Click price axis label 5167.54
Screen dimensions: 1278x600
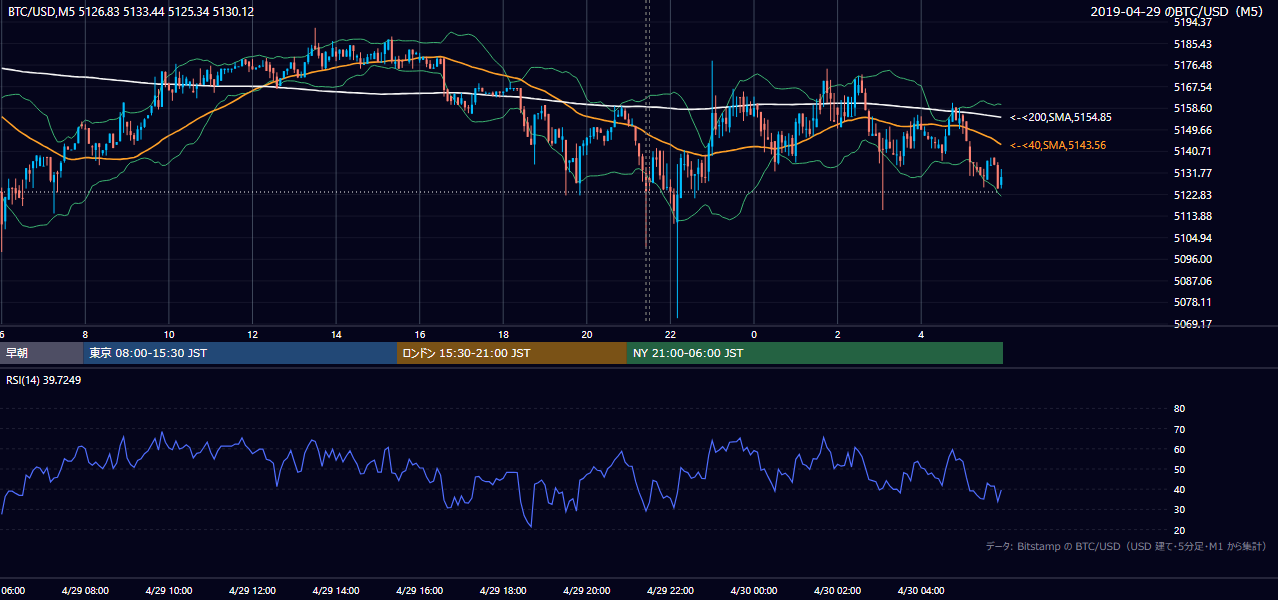pos(1192,87)
